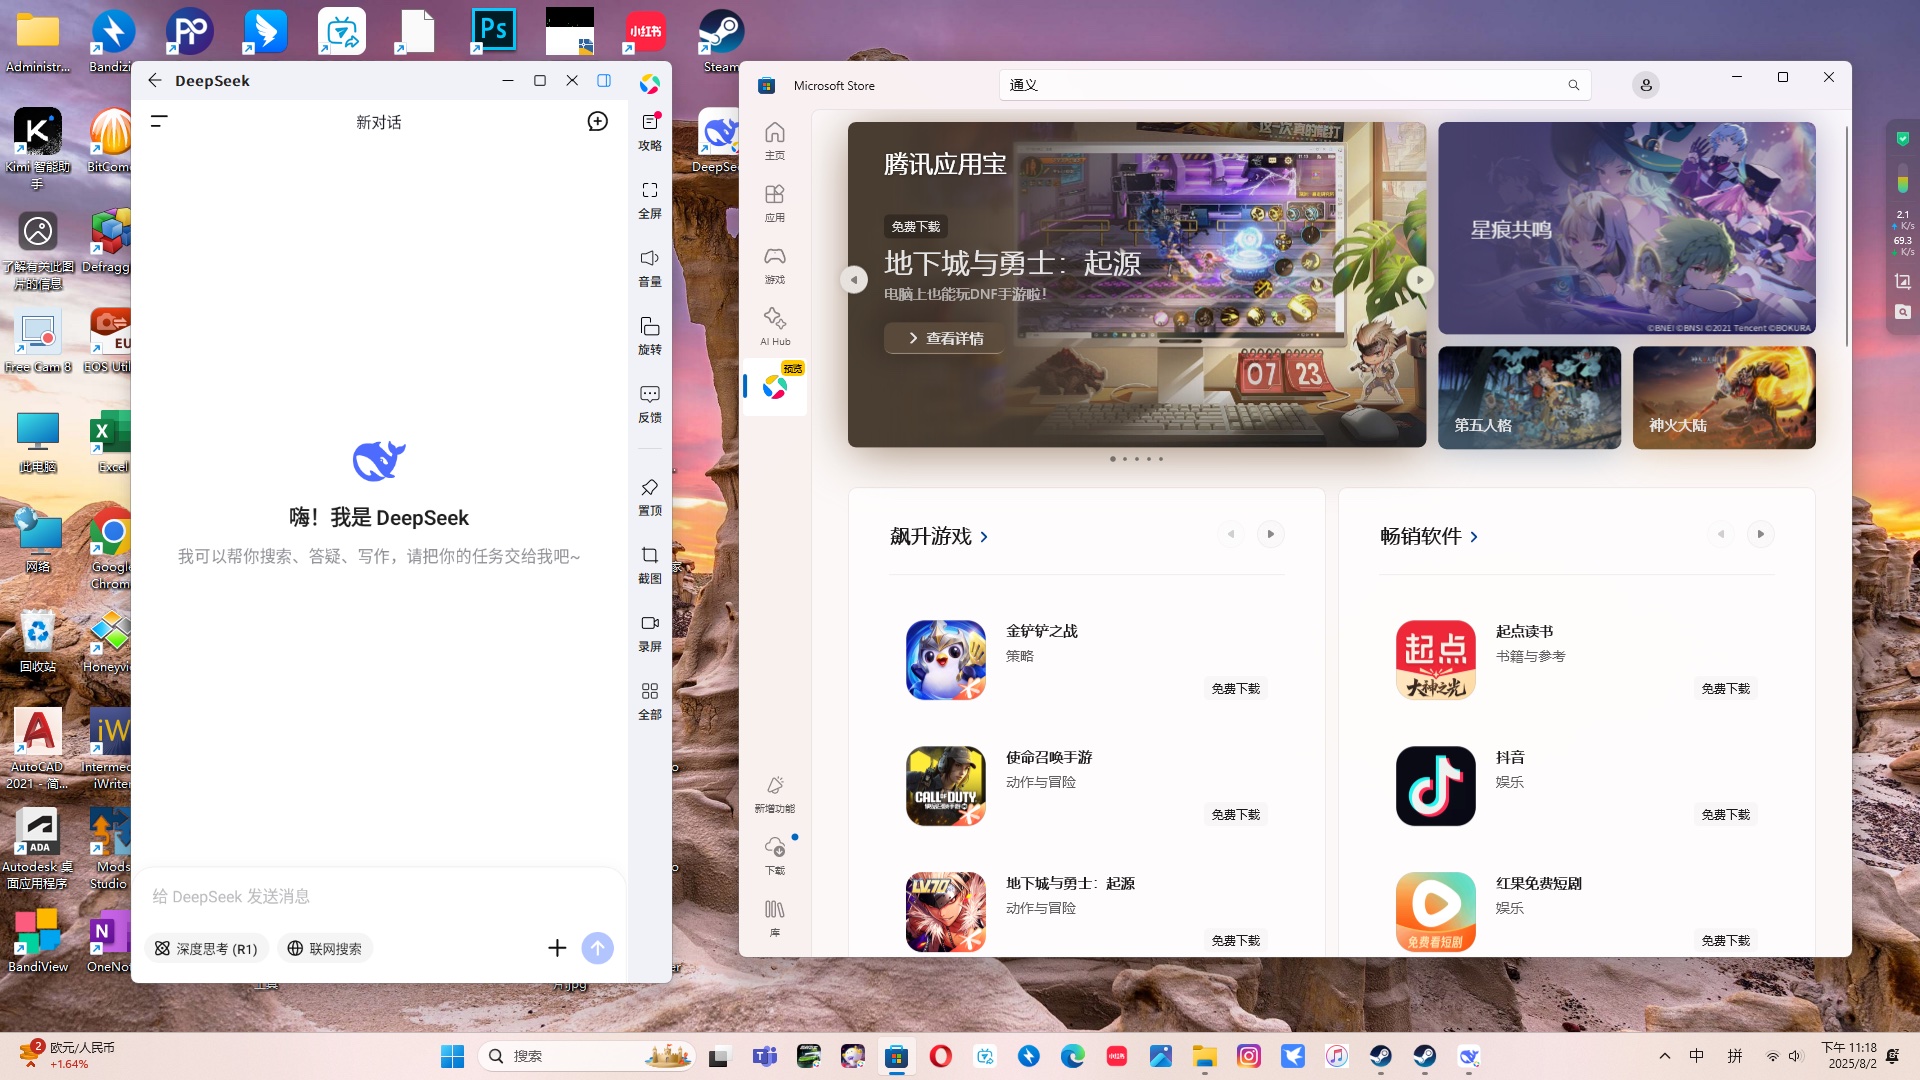Click the taskbar 搜索 box
The height and width of the screenshot is (1080, 1920).
tap(588, 1056)
